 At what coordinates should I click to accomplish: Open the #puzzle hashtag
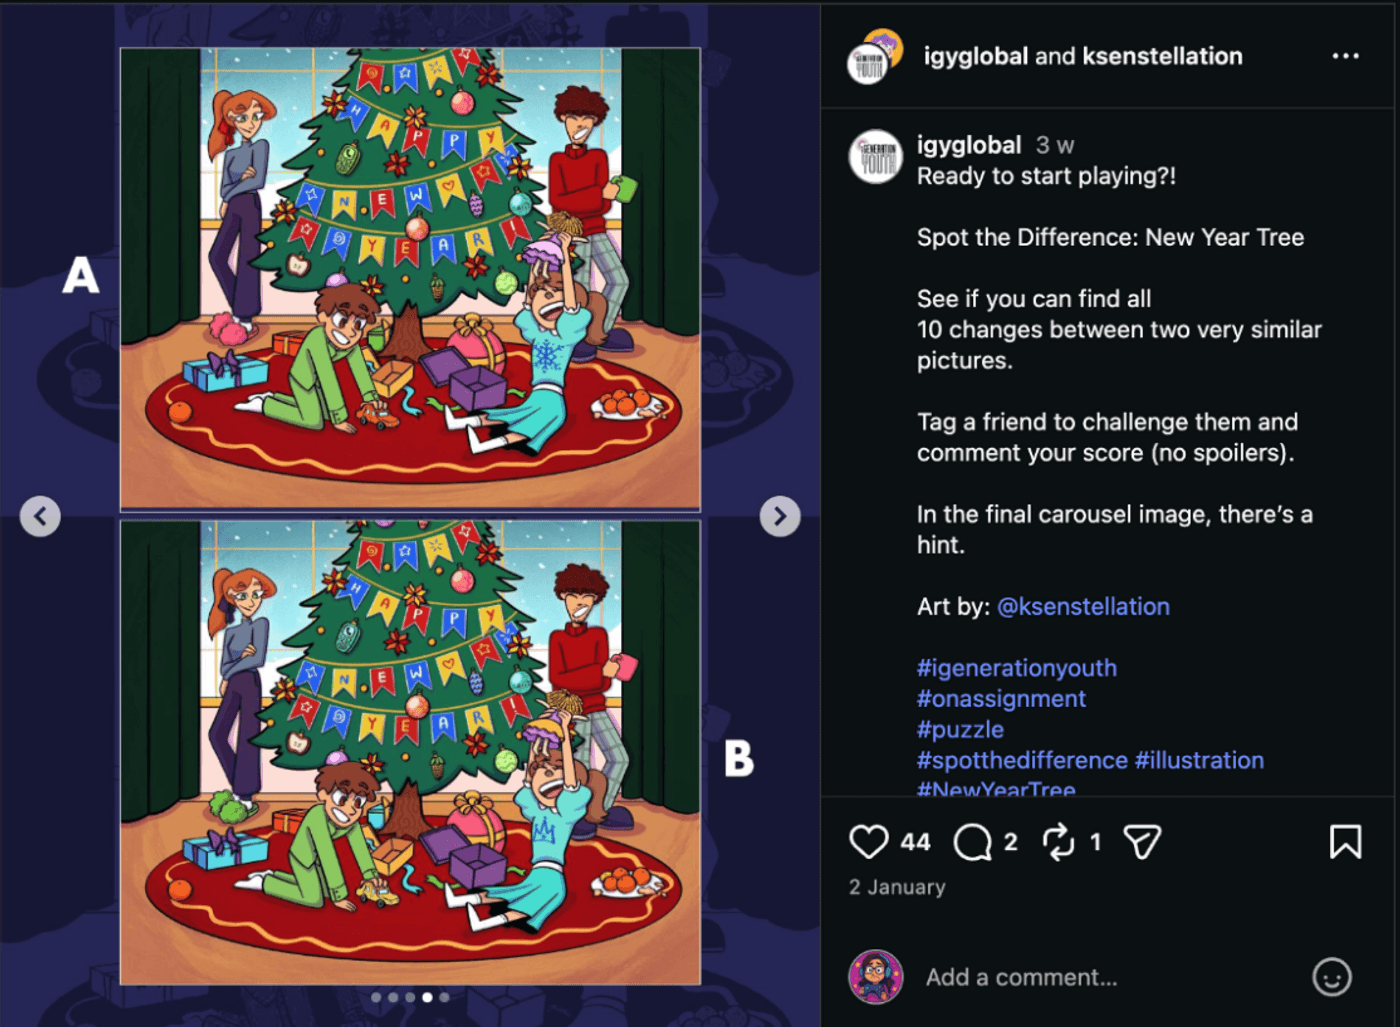pyautogui.click(x=960, y=730)
